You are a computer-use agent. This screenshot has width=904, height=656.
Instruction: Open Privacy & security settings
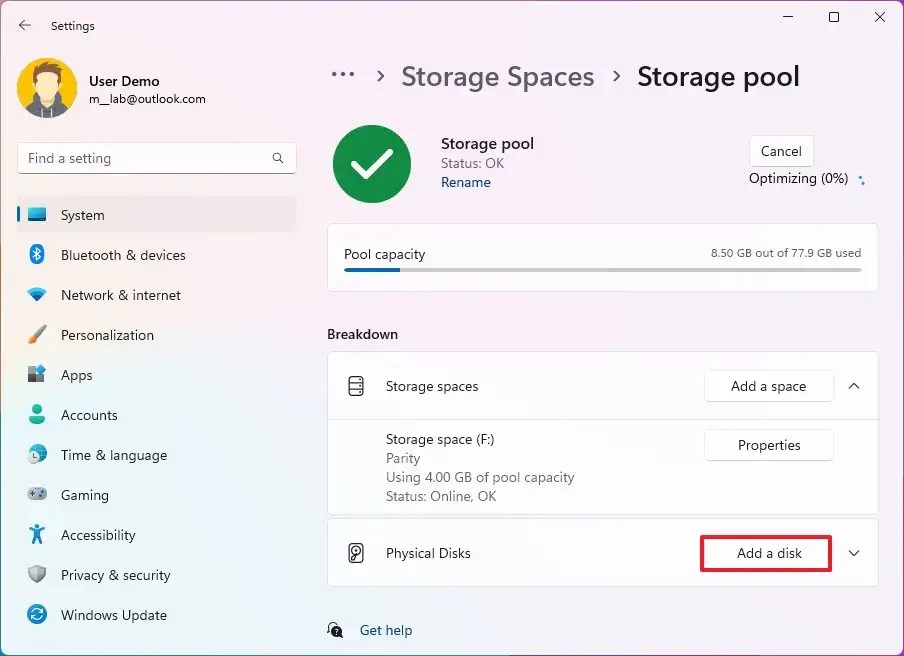116,575
